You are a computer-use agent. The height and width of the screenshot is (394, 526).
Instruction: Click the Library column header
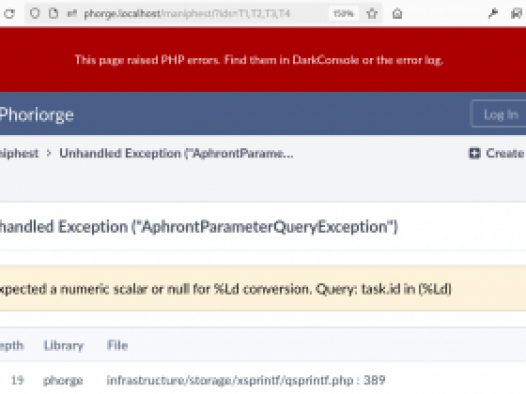tap(63, 345)
